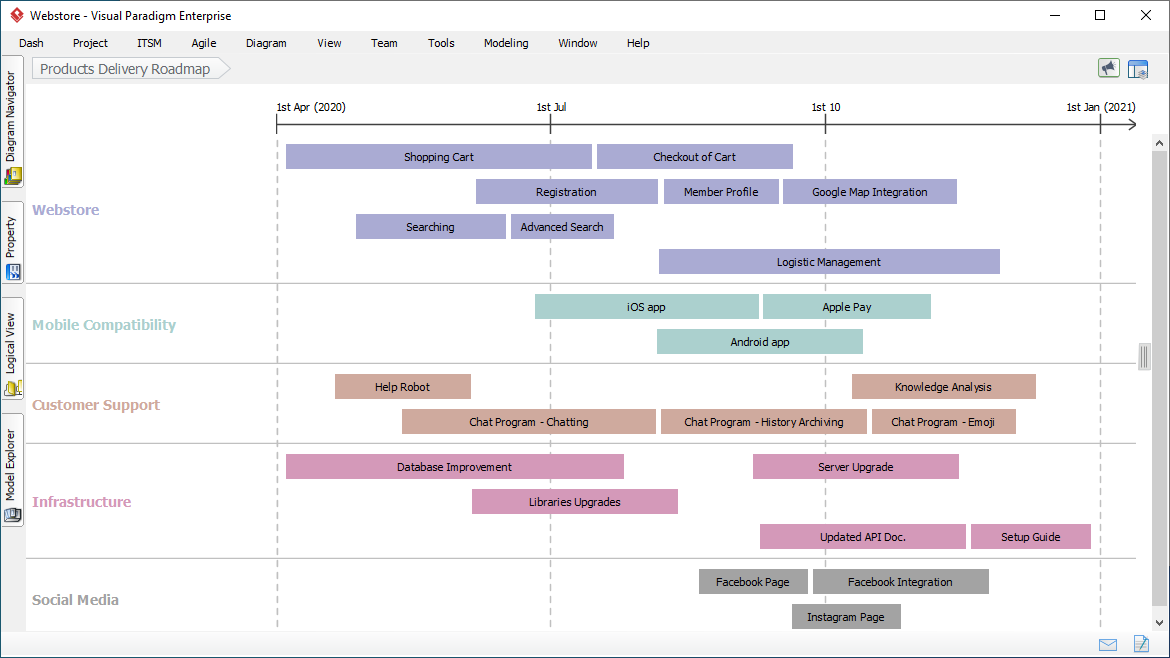Open the Diagram menu
This screenshot has height=658, width=1170.
pos(265,43)
